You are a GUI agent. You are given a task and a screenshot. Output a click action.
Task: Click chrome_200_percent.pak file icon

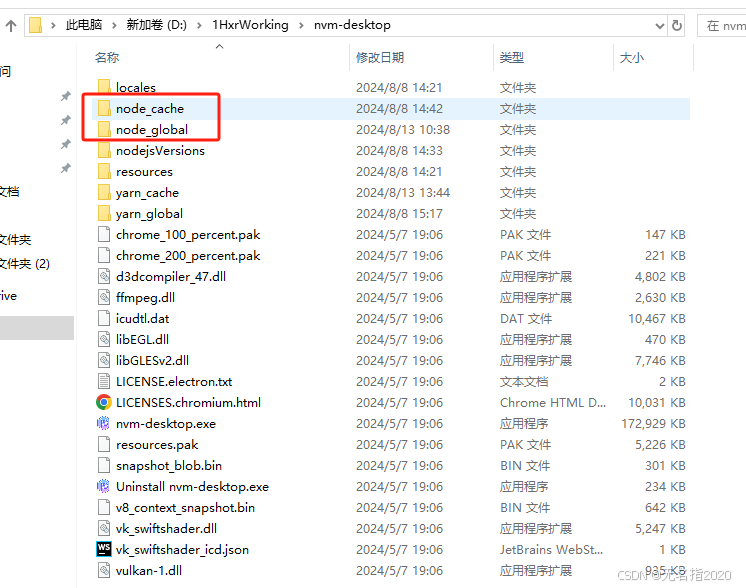coord(104,255)
